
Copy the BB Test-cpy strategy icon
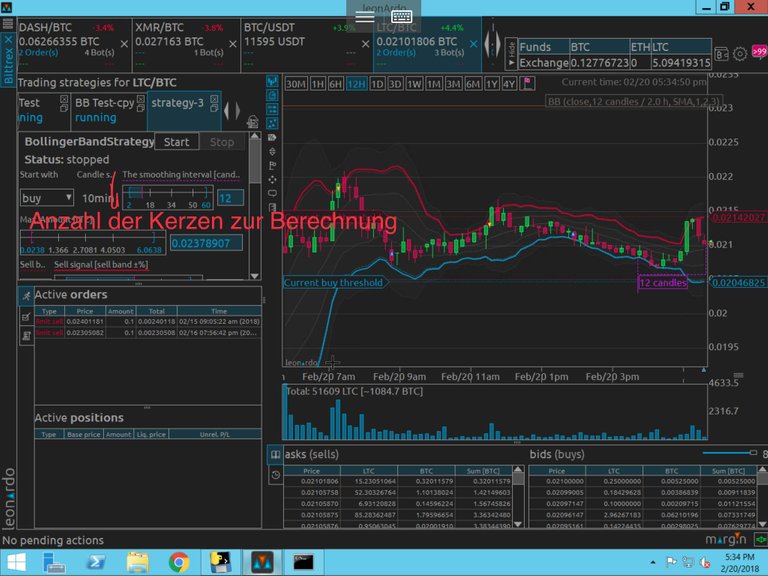click(x=141, y=108)
